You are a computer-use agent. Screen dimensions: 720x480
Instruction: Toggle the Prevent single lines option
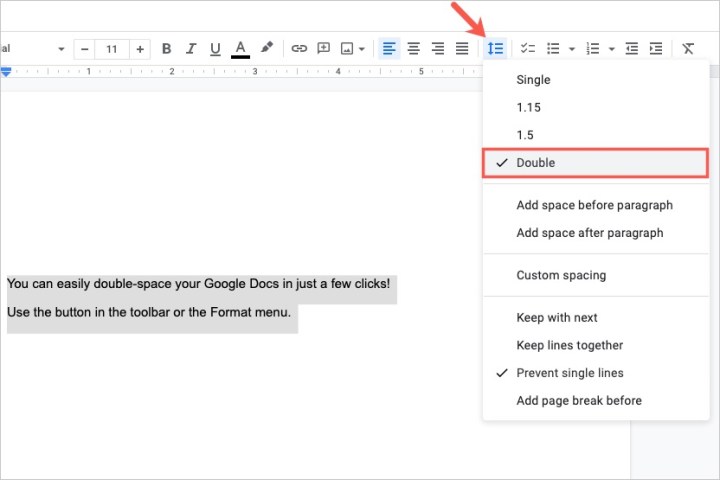[x=569, y=373]
